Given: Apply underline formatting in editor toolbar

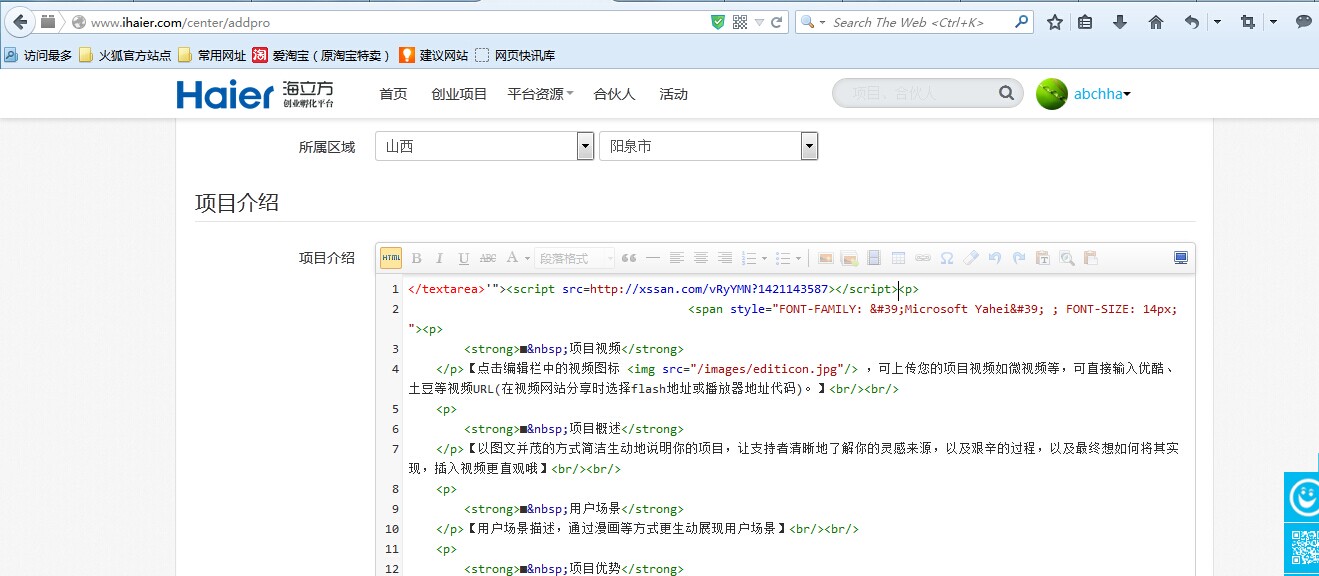Looking at the screenshot, I should (463, 258).
